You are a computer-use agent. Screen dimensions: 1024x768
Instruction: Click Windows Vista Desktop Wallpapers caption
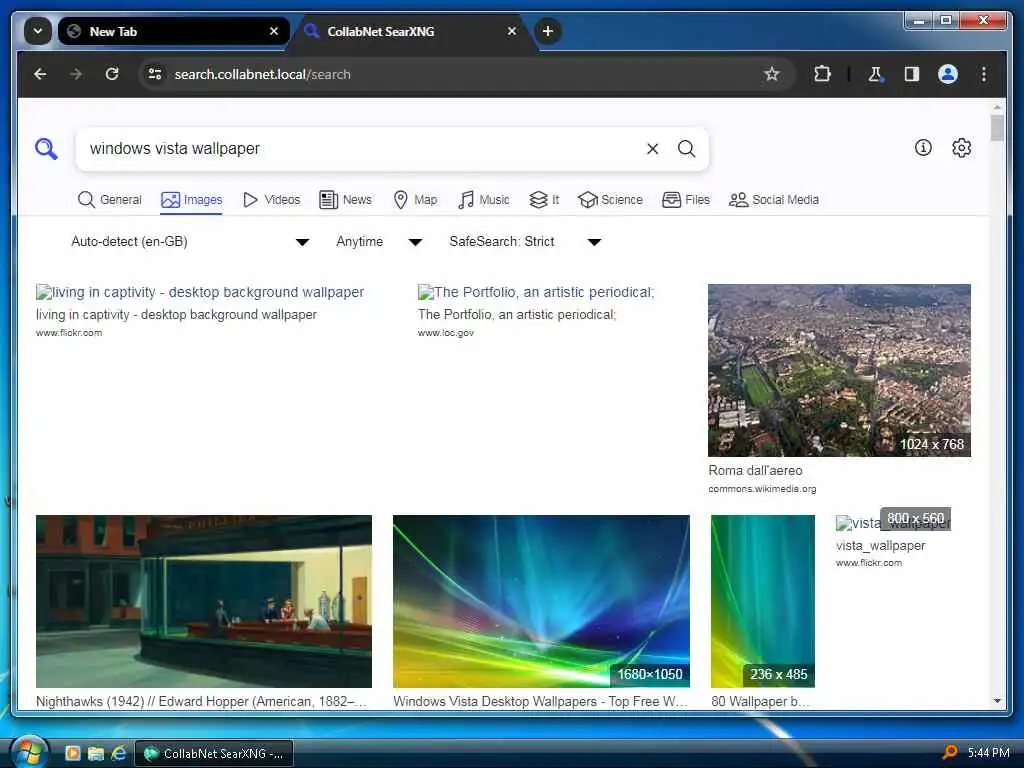pyautogui.click(x=540, y=701)
